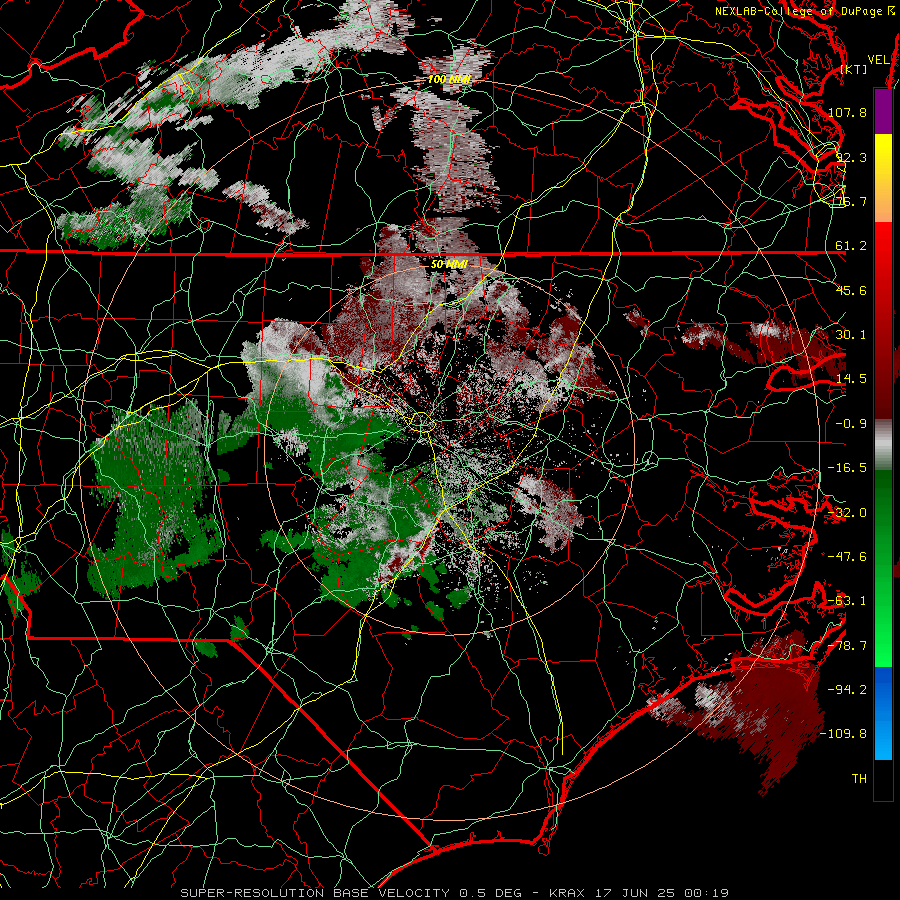Click the 50 NMI range ring label
Screen dimensions: 900x900
tap(449, 265)
